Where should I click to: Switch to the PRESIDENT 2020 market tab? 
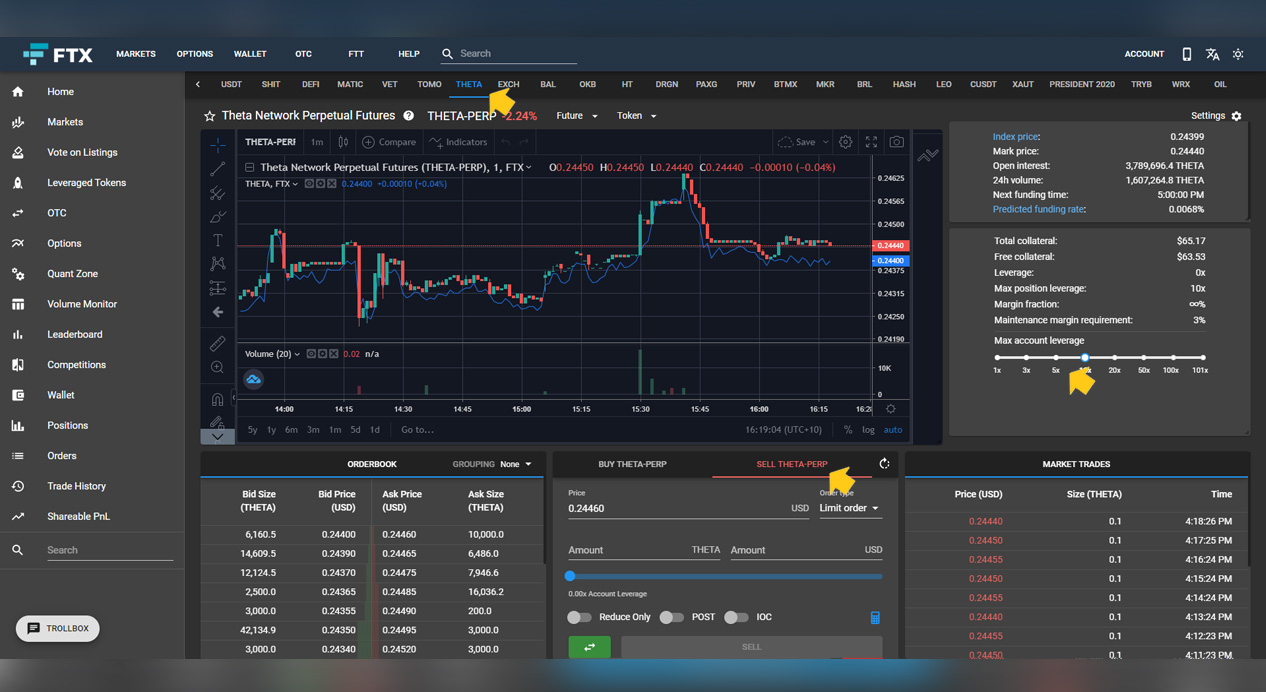1082,85
